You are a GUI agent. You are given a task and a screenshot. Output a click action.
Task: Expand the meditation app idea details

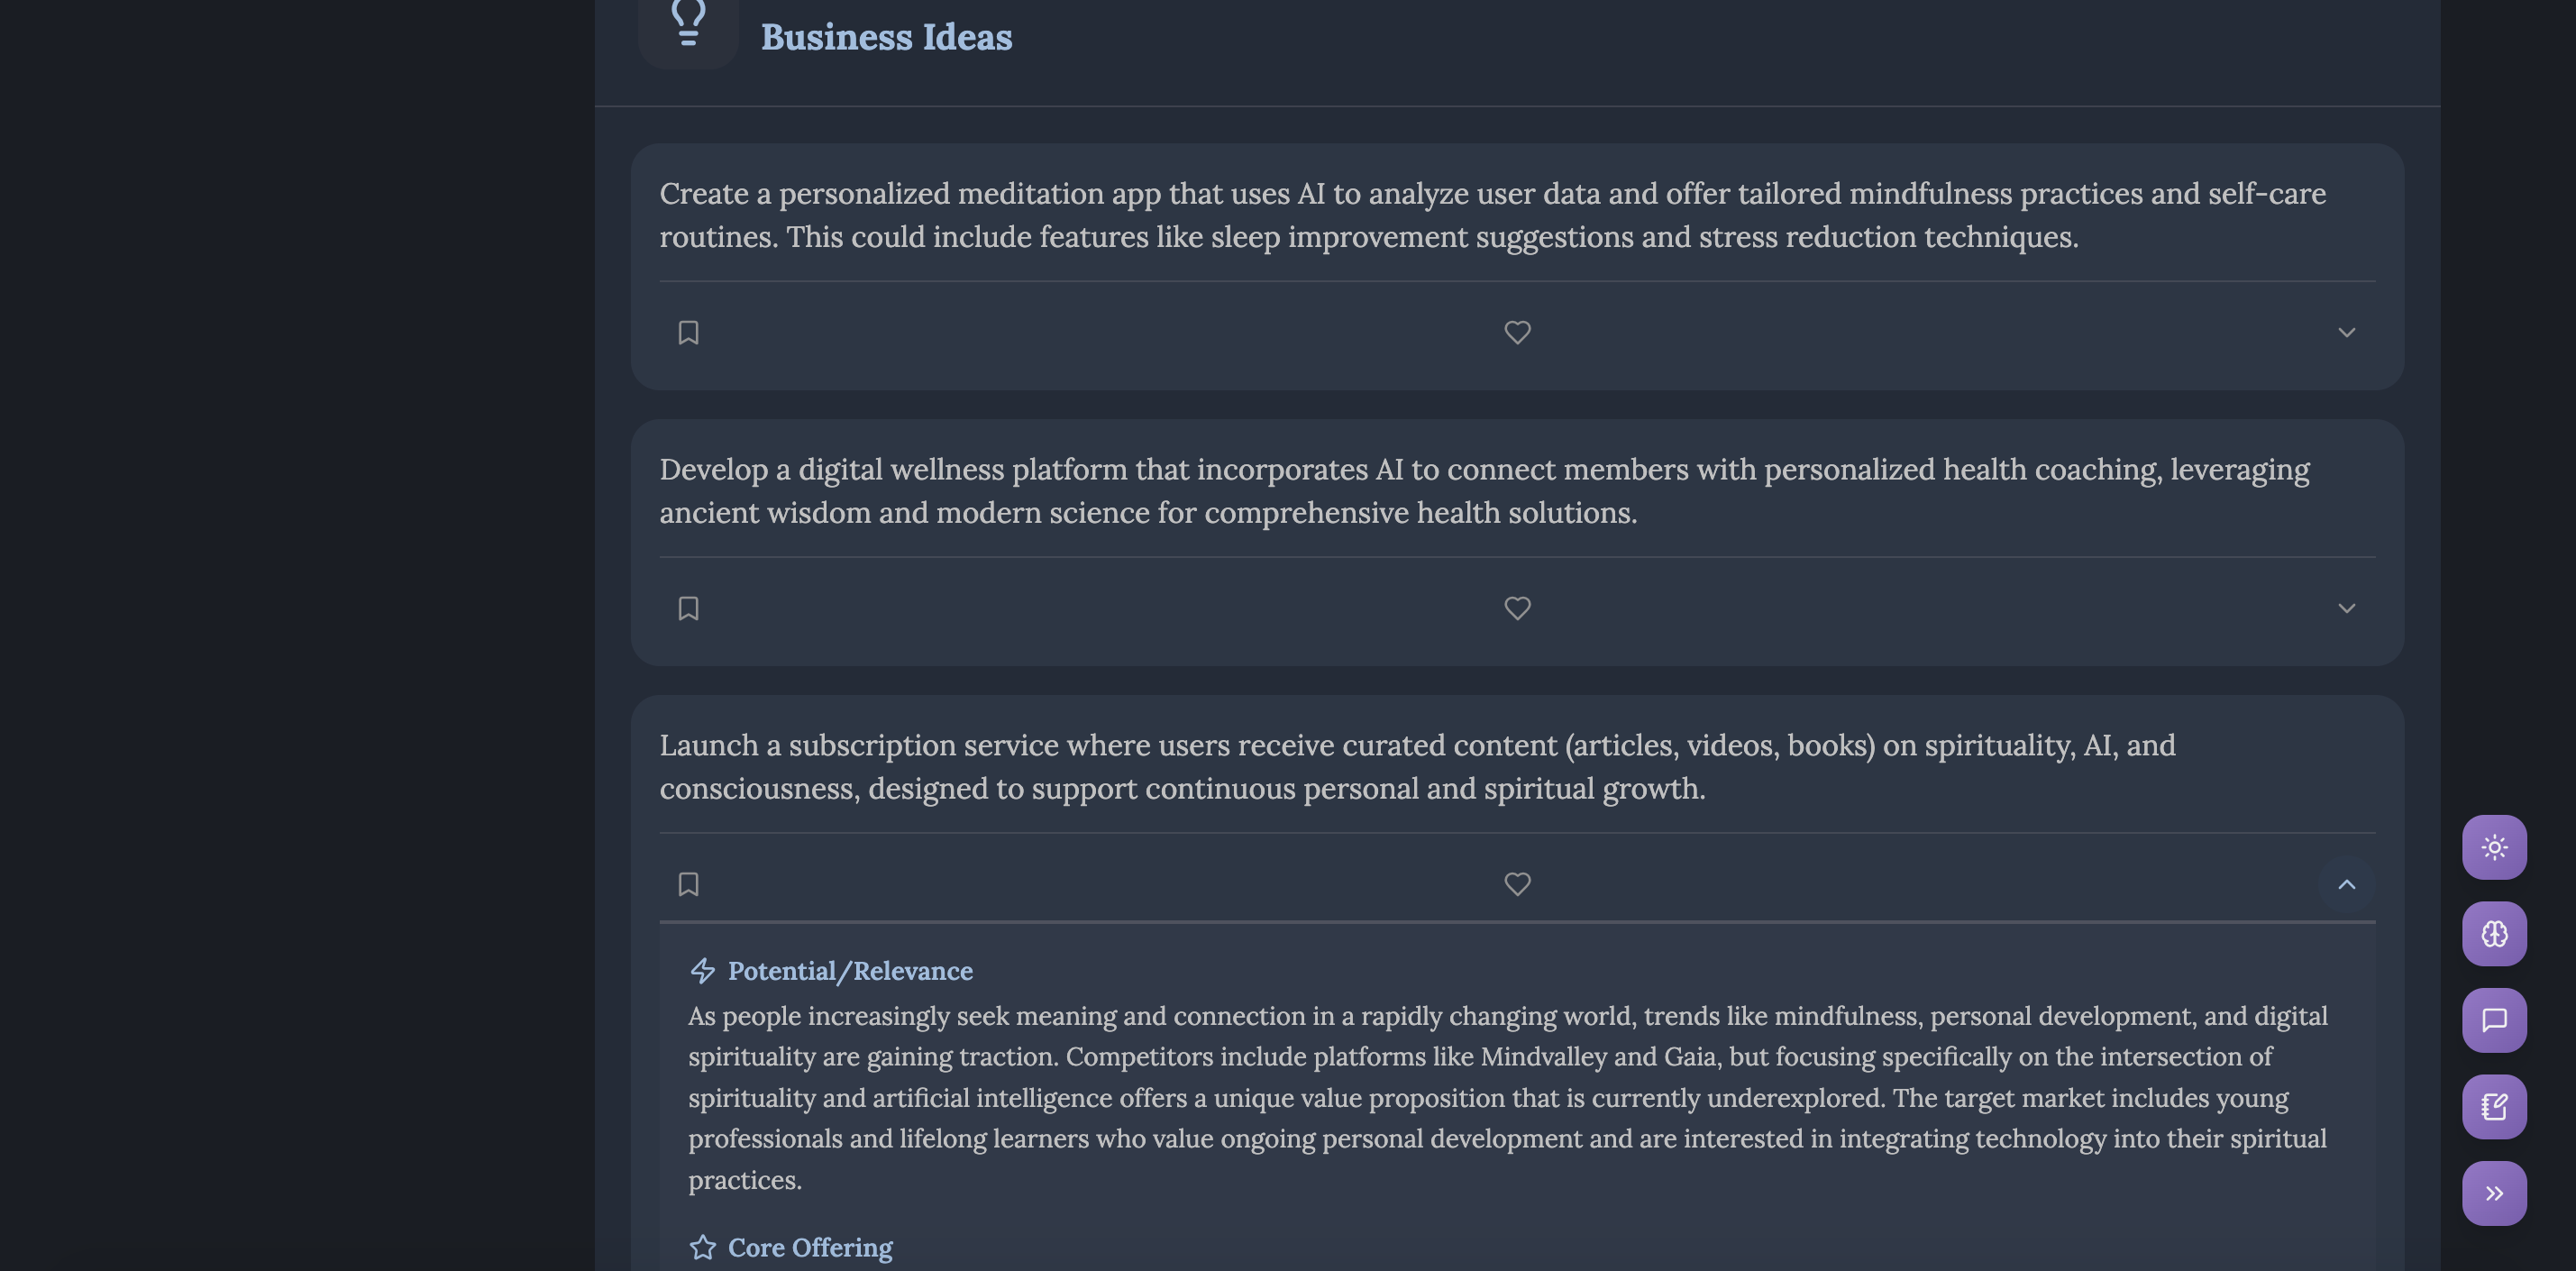(2346, 332)
